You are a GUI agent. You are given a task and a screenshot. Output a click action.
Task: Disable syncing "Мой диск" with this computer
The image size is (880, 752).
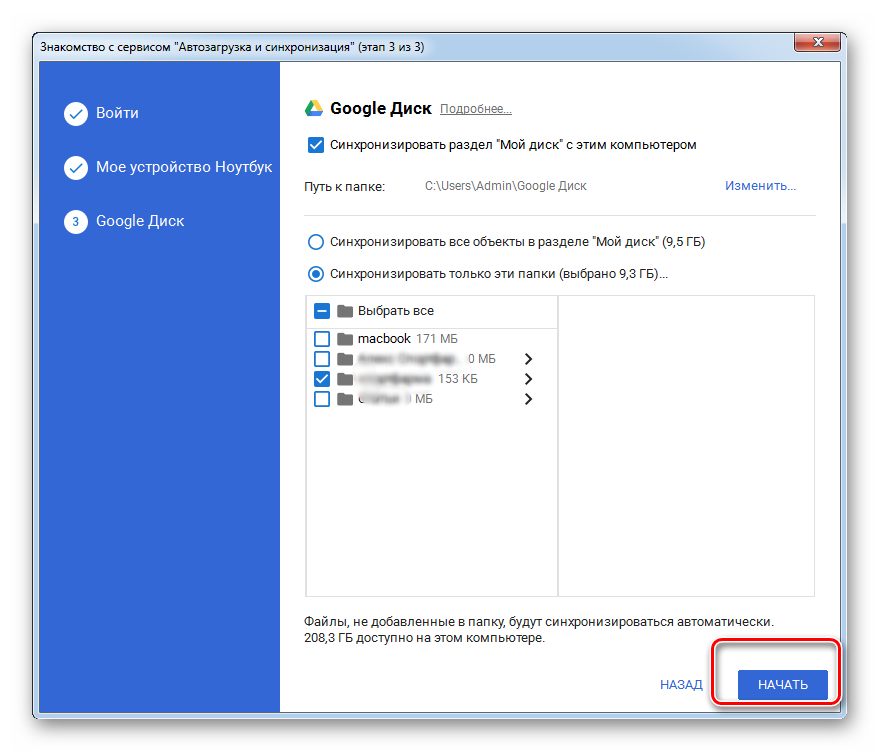(x=316, y=145)
